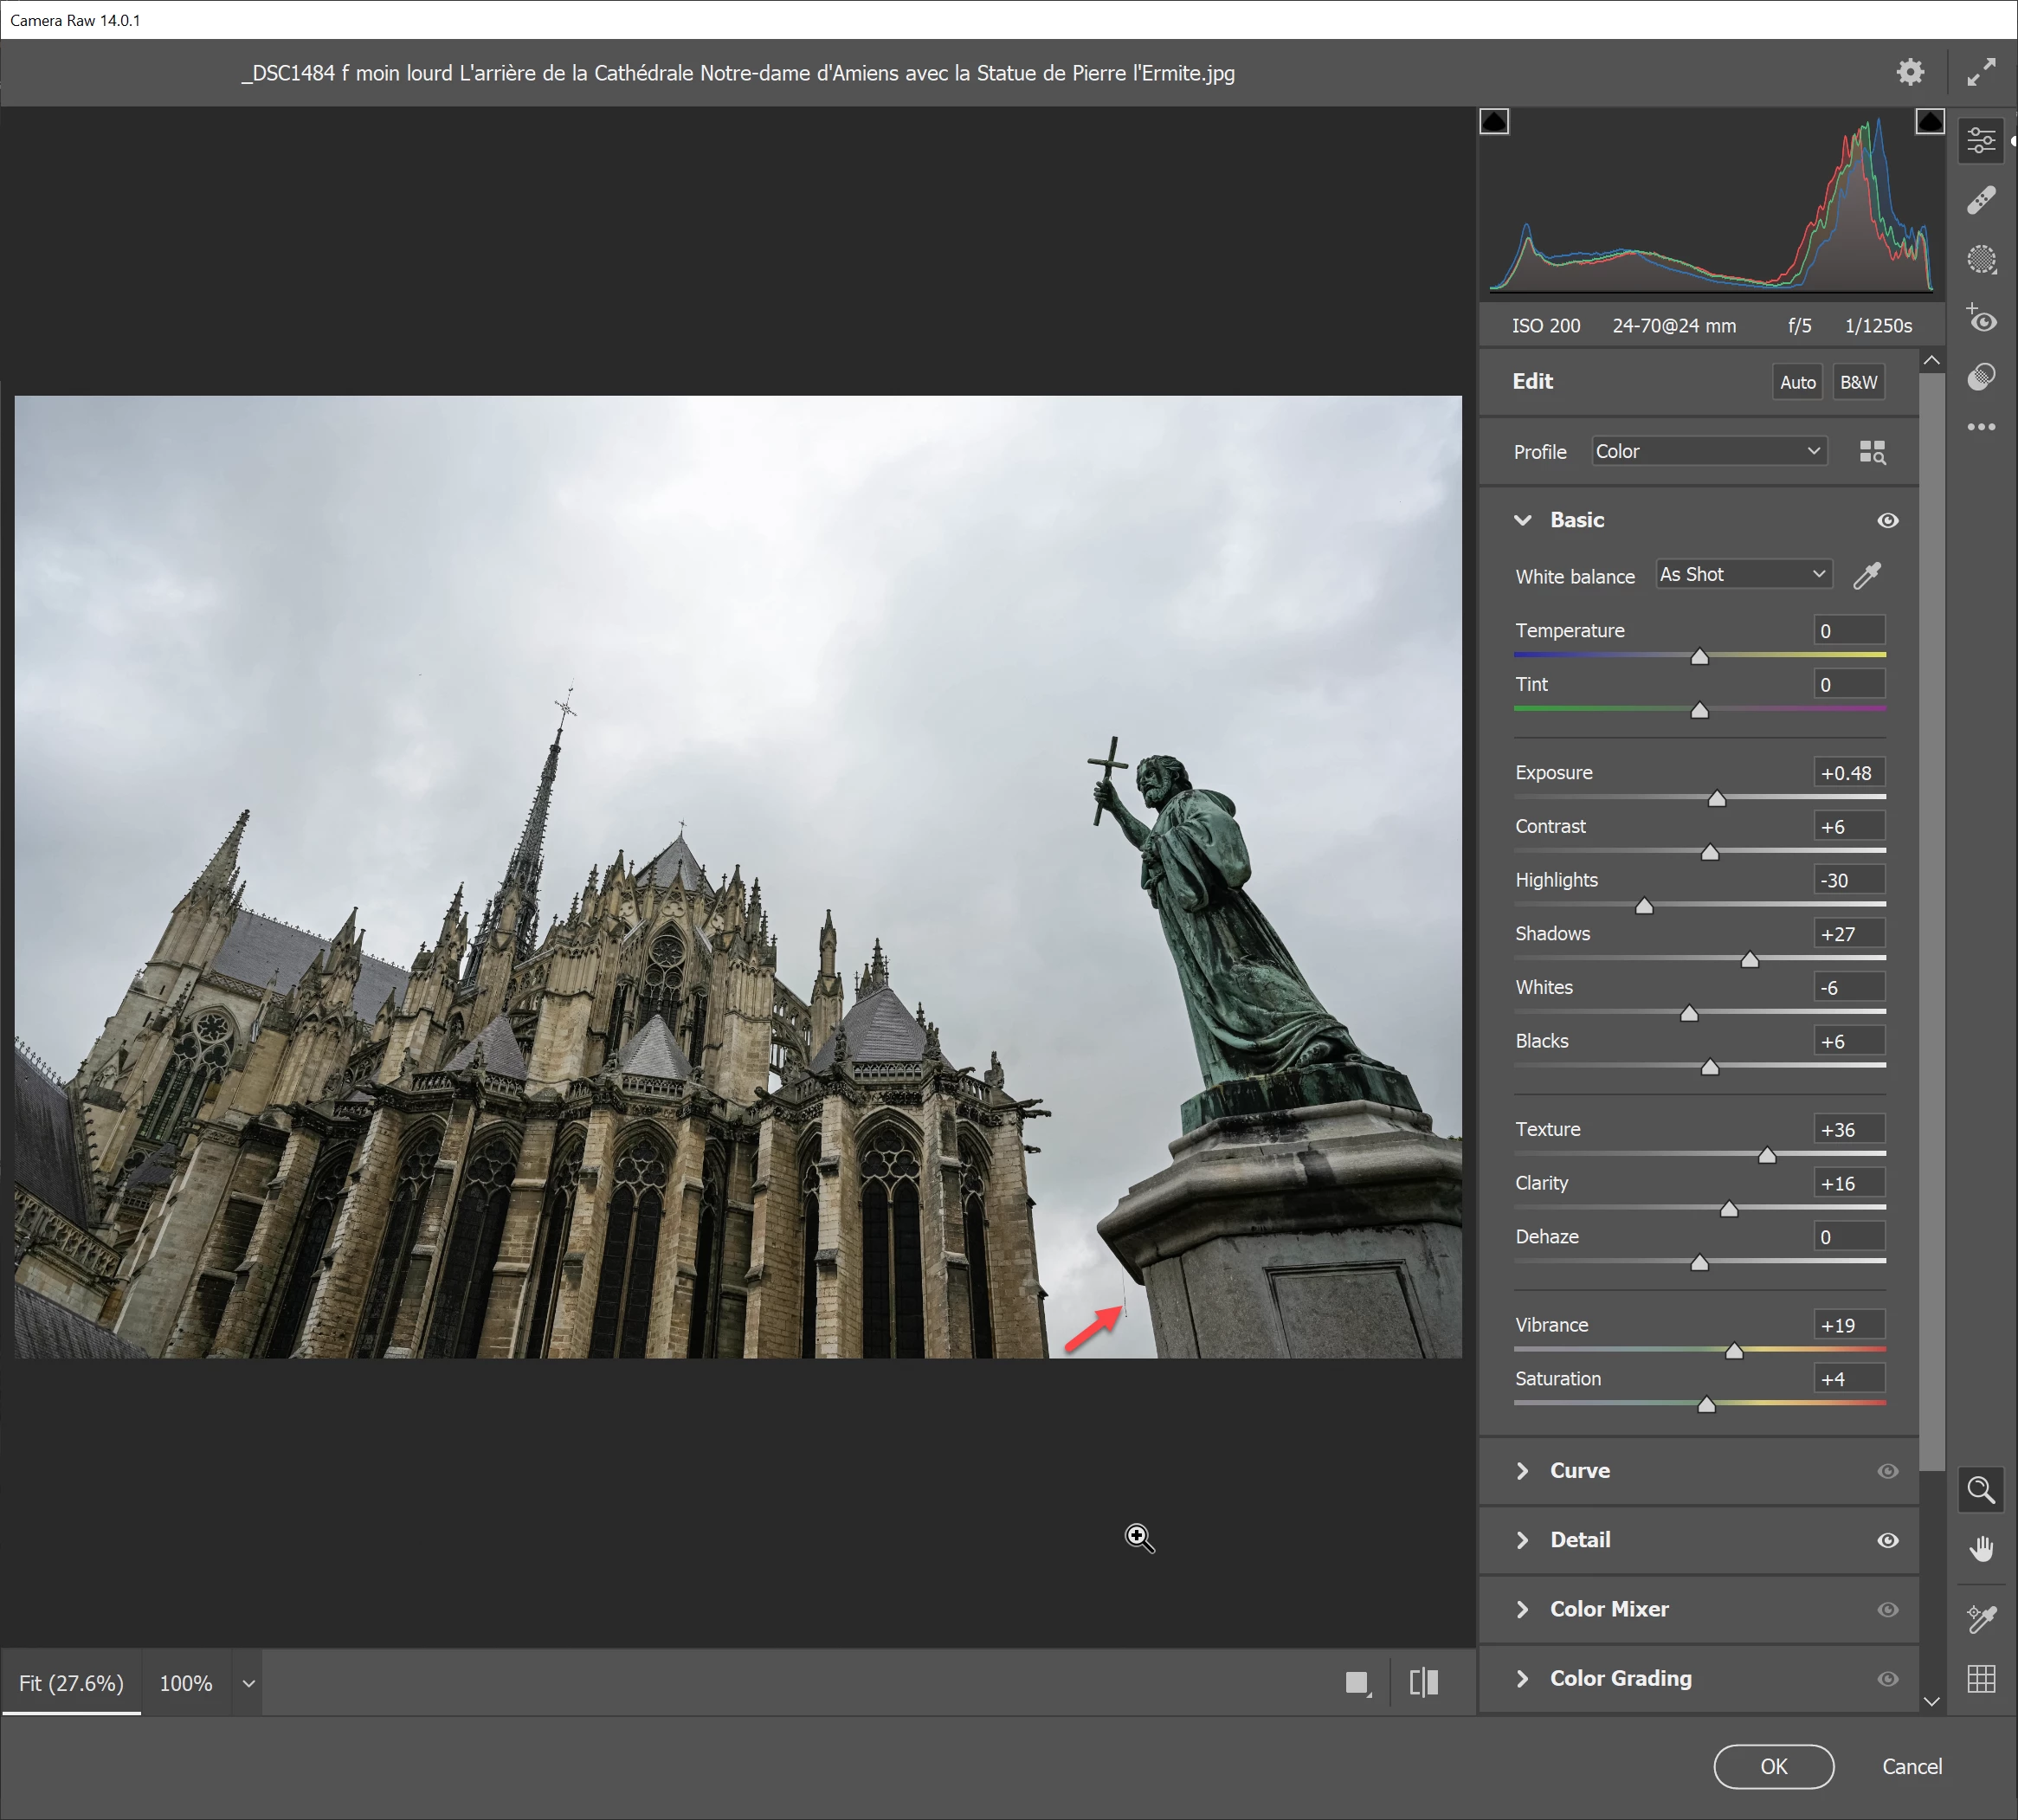Pick the White Balance eyedropper
Screen dimensions: 2018x1820
click(1867, 575)
